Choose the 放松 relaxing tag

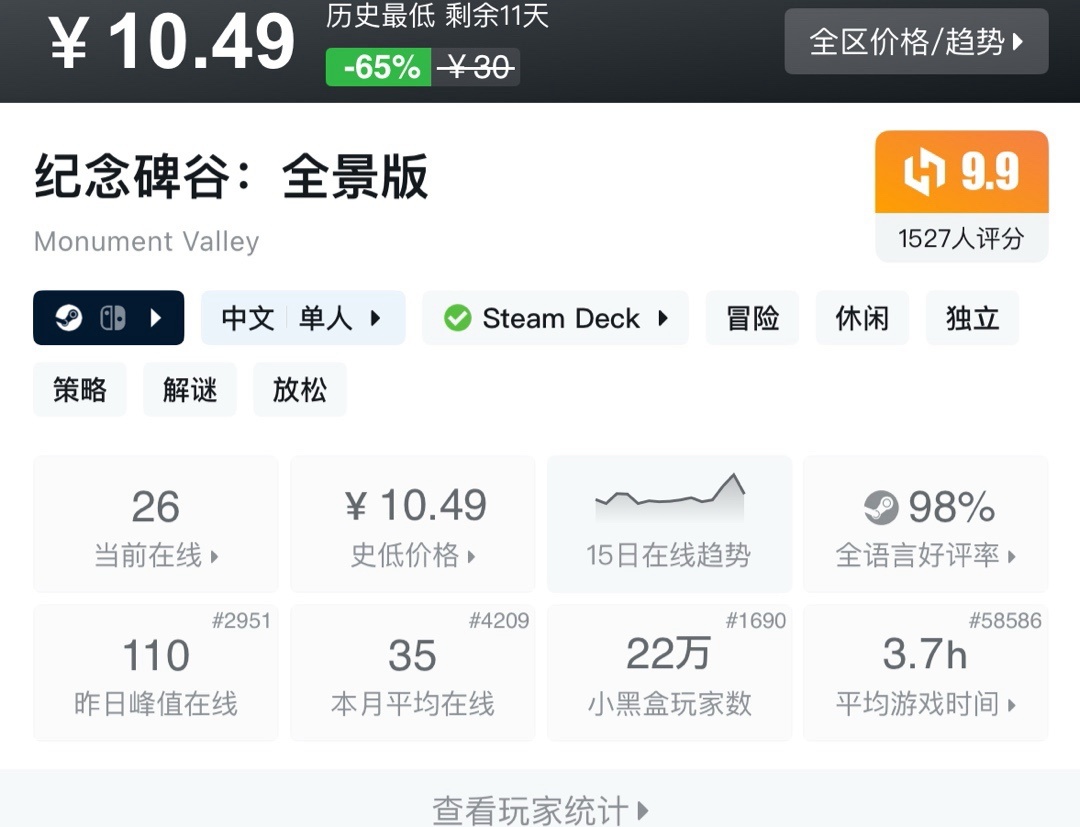300,389
